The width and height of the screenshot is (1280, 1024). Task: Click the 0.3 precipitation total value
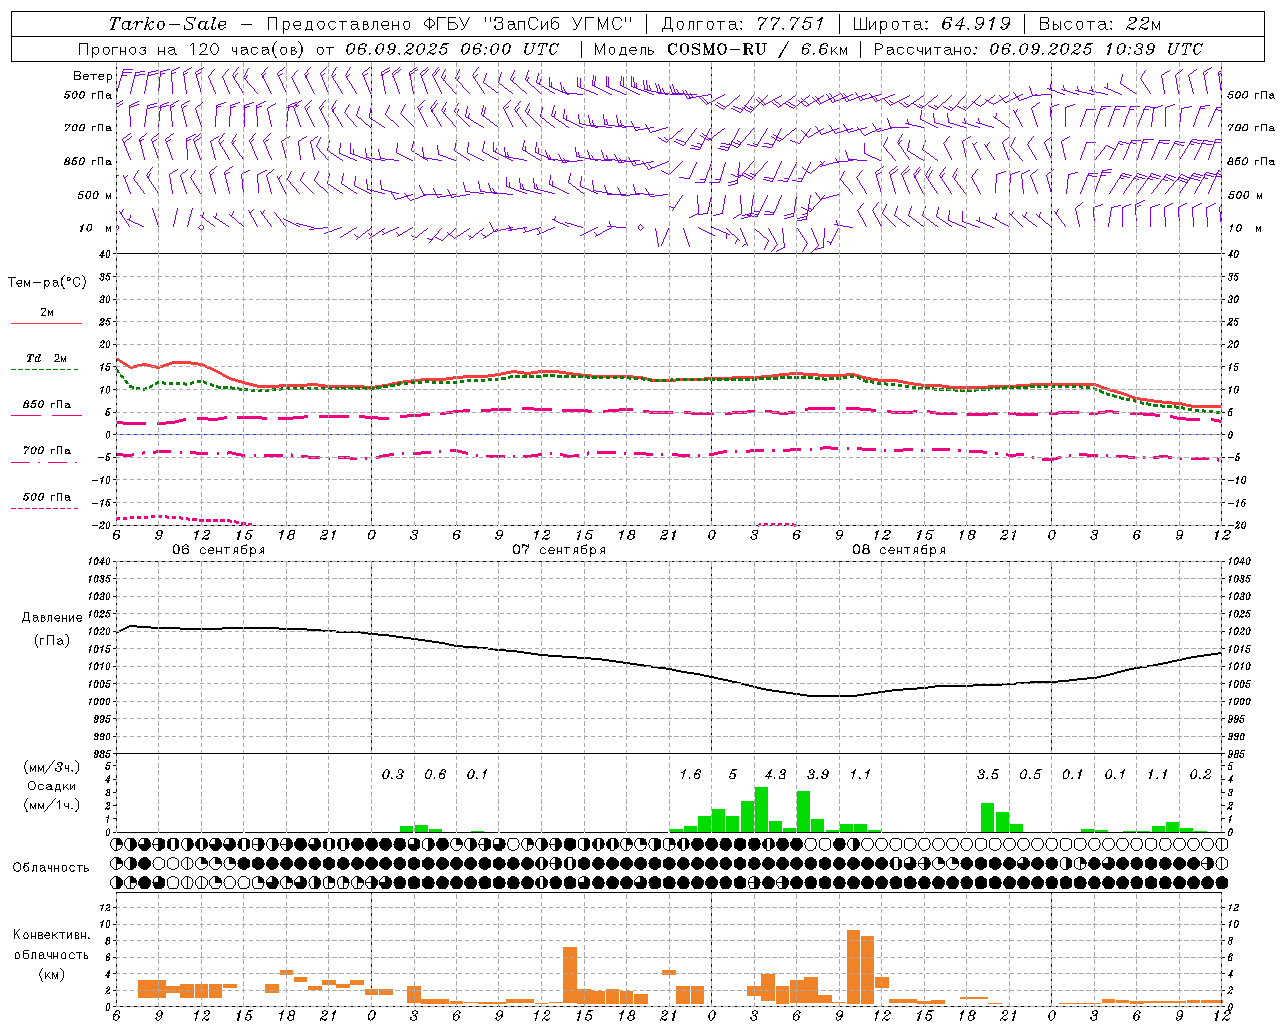[393, 774]
